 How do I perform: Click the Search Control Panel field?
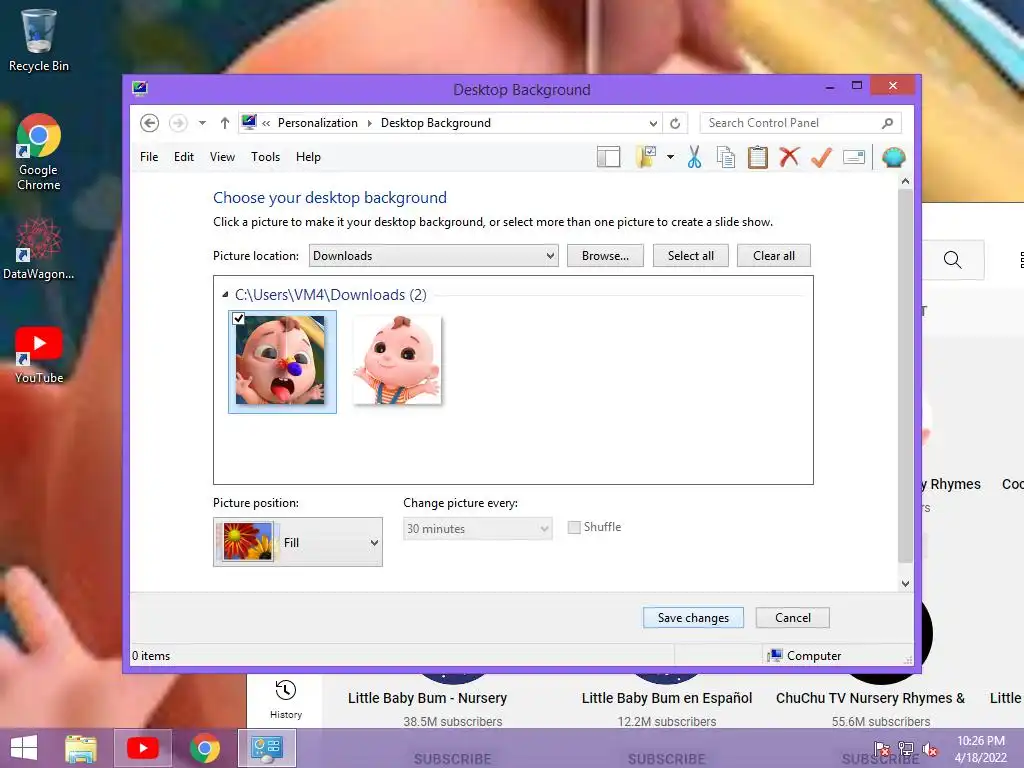pyautogui.click(x=801, y=123)
